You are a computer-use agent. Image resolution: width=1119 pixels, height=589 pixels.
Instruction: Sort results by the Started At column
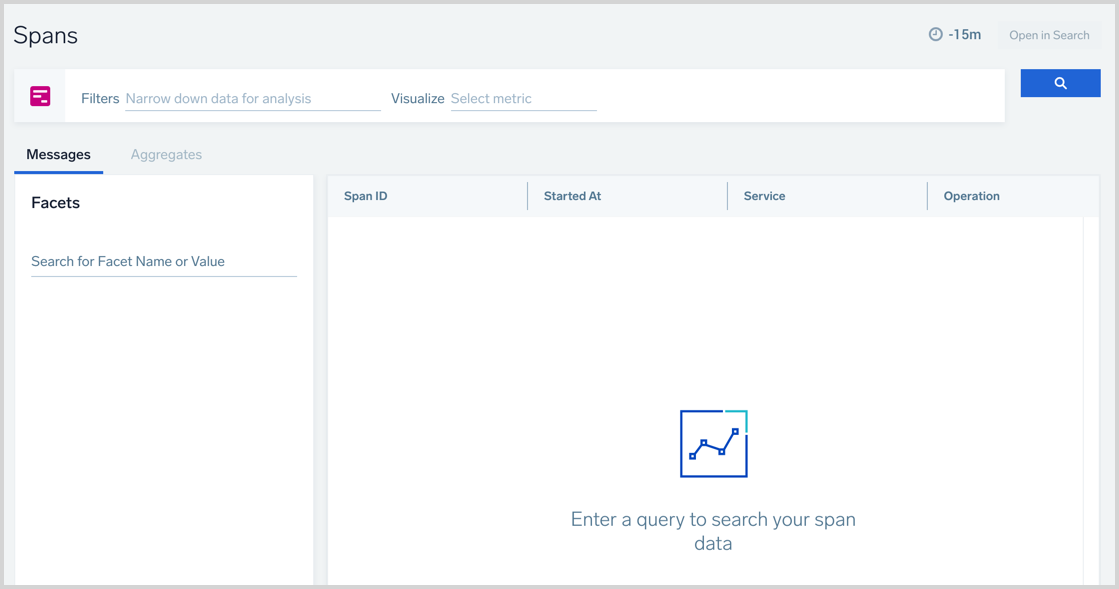point(572,195)
